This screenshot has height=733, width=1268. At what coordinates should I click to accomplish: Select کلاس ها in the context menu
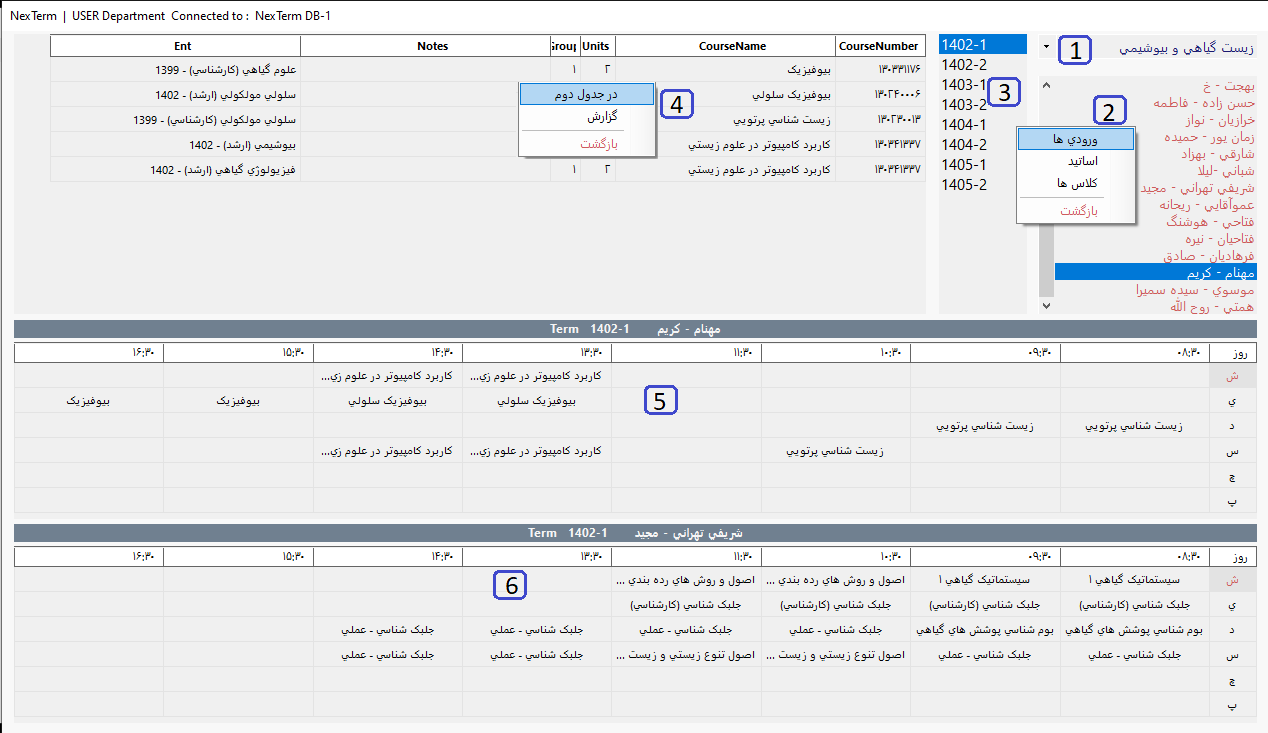(1075, 183)
